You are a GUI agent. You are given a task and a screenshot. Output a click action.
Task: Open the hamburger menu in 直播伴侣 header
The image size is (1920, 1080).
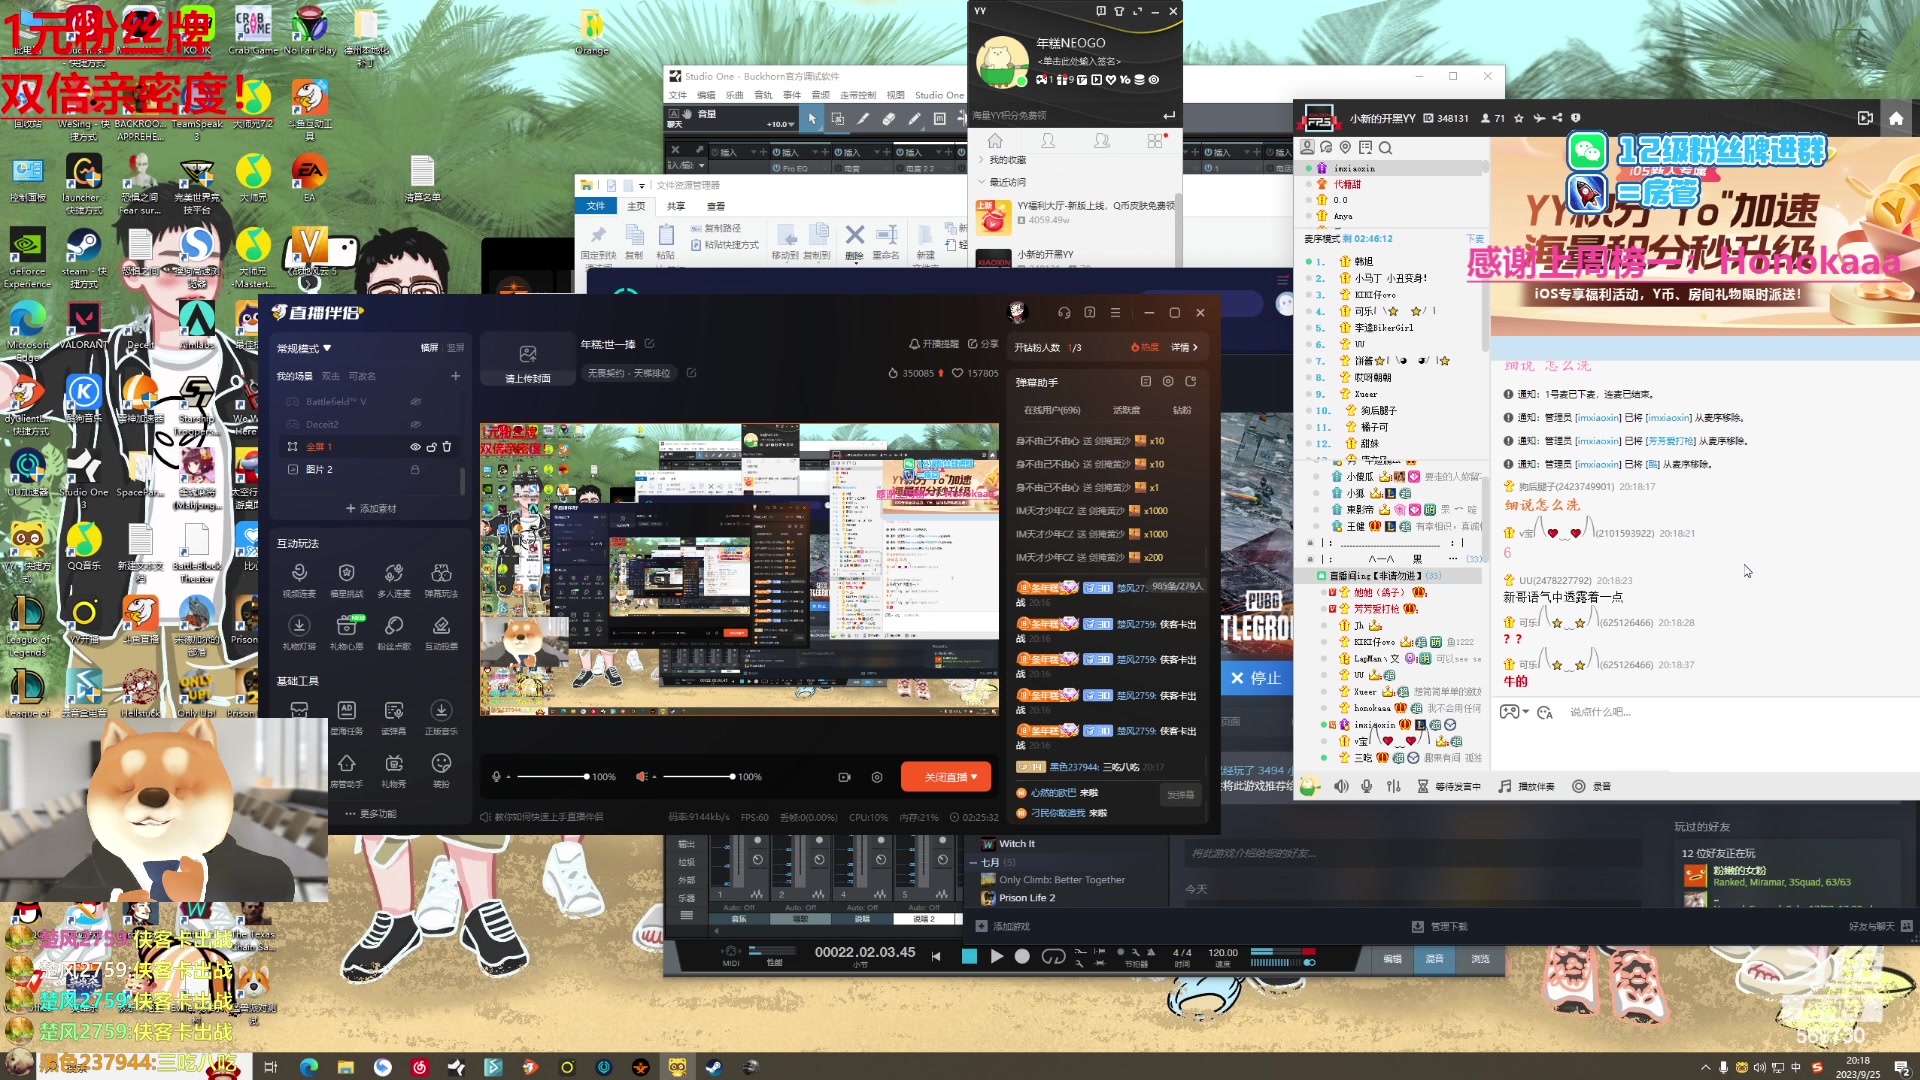1115,313
